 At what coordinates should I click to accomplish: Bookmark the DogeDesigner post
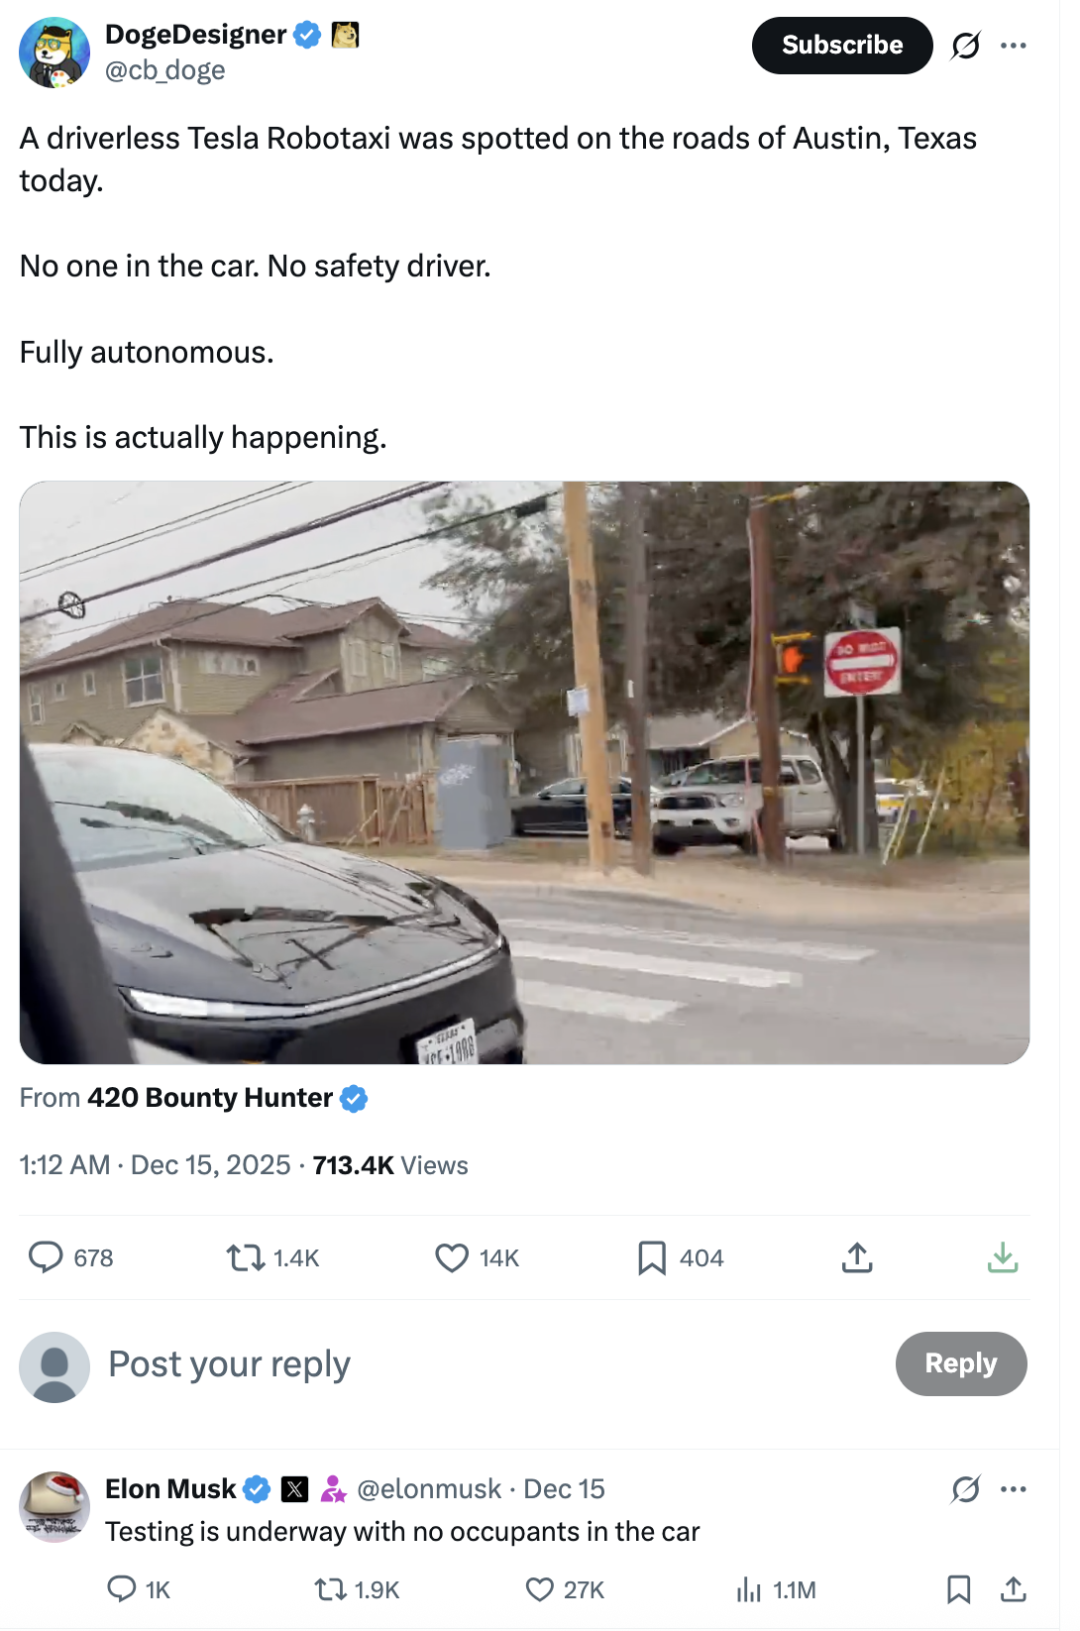652,1257
